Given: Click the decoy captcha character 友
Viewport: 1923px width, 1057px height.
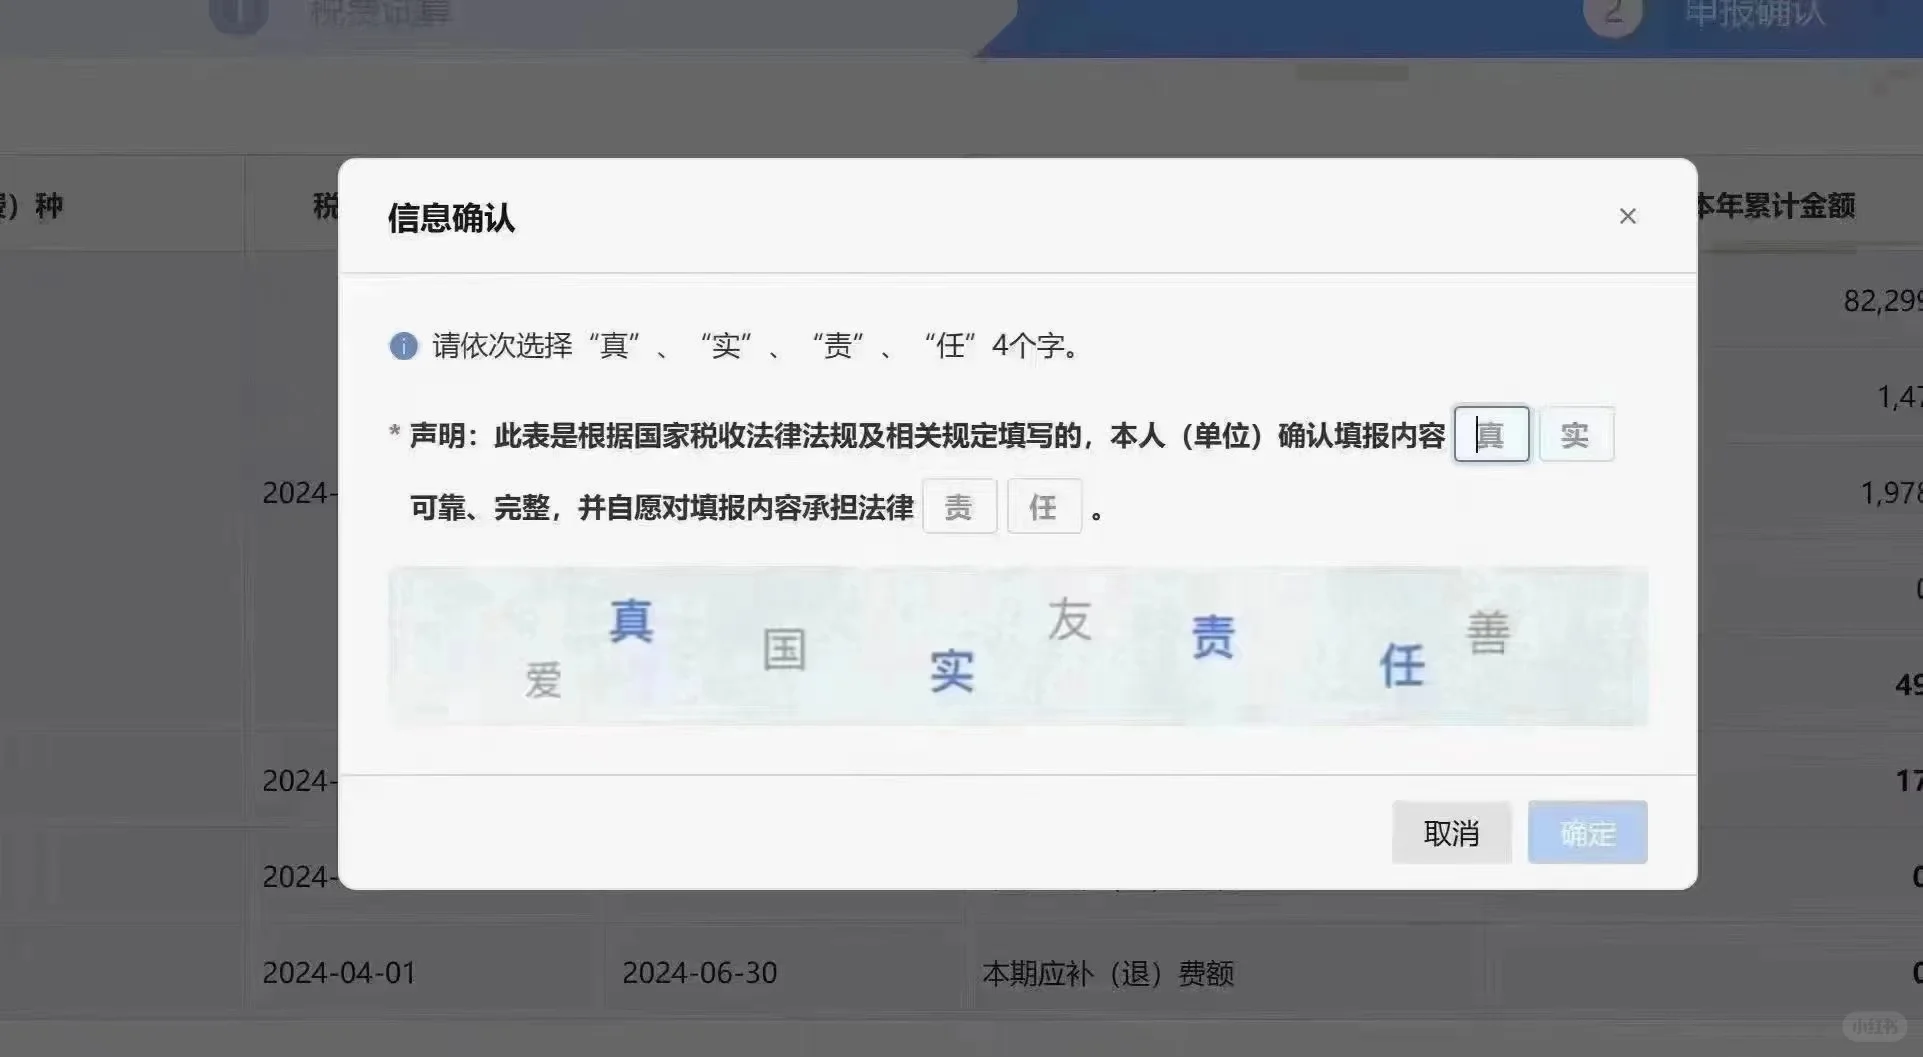Looking at the screenshot, I should pyautogui.click(x=1069, y=619).
